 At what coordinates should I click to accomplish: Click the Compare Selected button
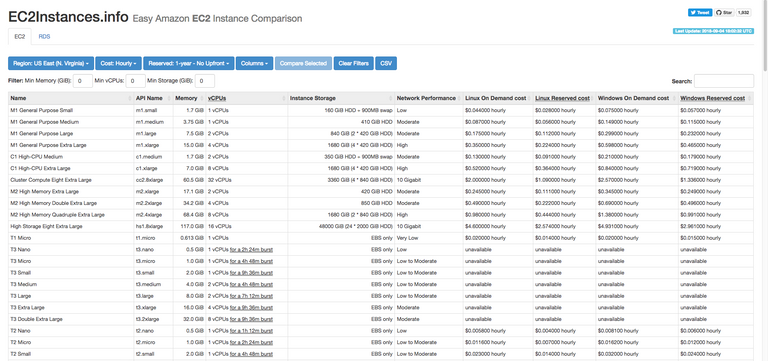point(303,63)
